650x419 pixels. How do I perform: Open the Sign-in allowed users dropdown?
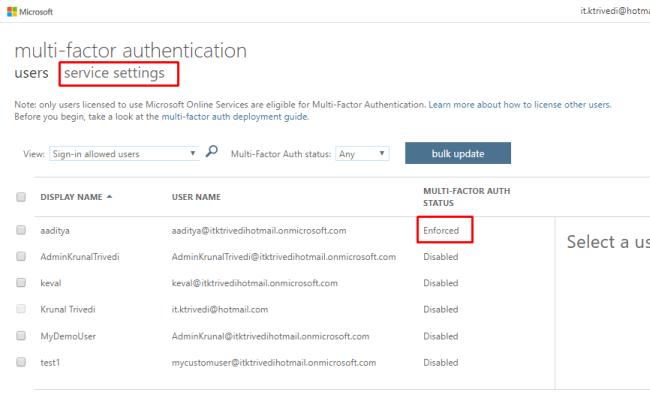pyautogui.click(x=124, y=154)
